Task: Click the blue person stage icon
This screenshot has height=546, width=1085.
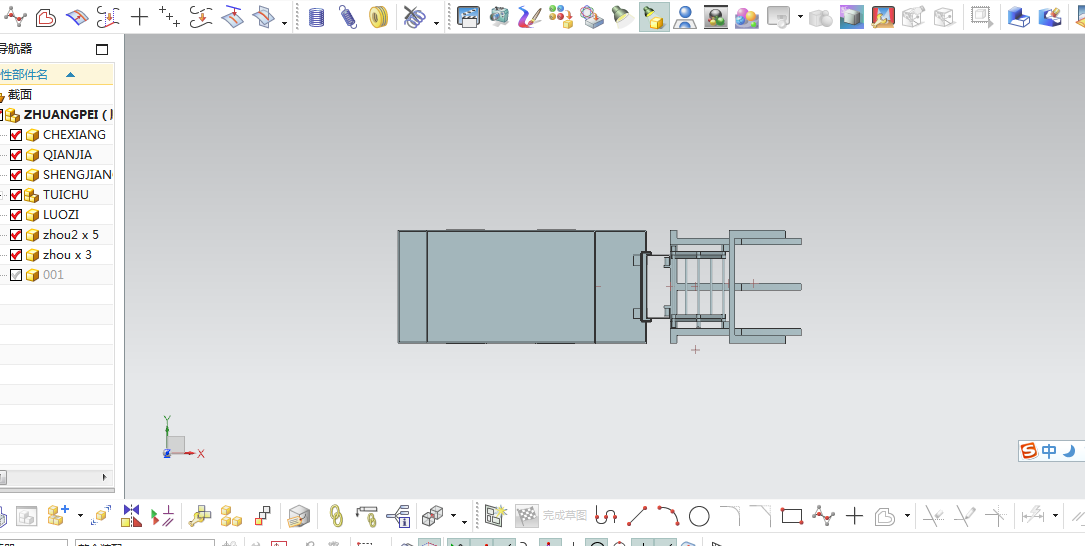Action: tap(685, 17)
